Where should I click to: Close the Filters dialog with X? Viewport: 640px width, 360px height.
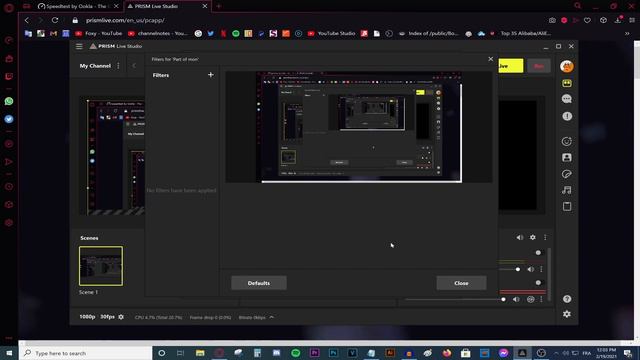point(491,59)
